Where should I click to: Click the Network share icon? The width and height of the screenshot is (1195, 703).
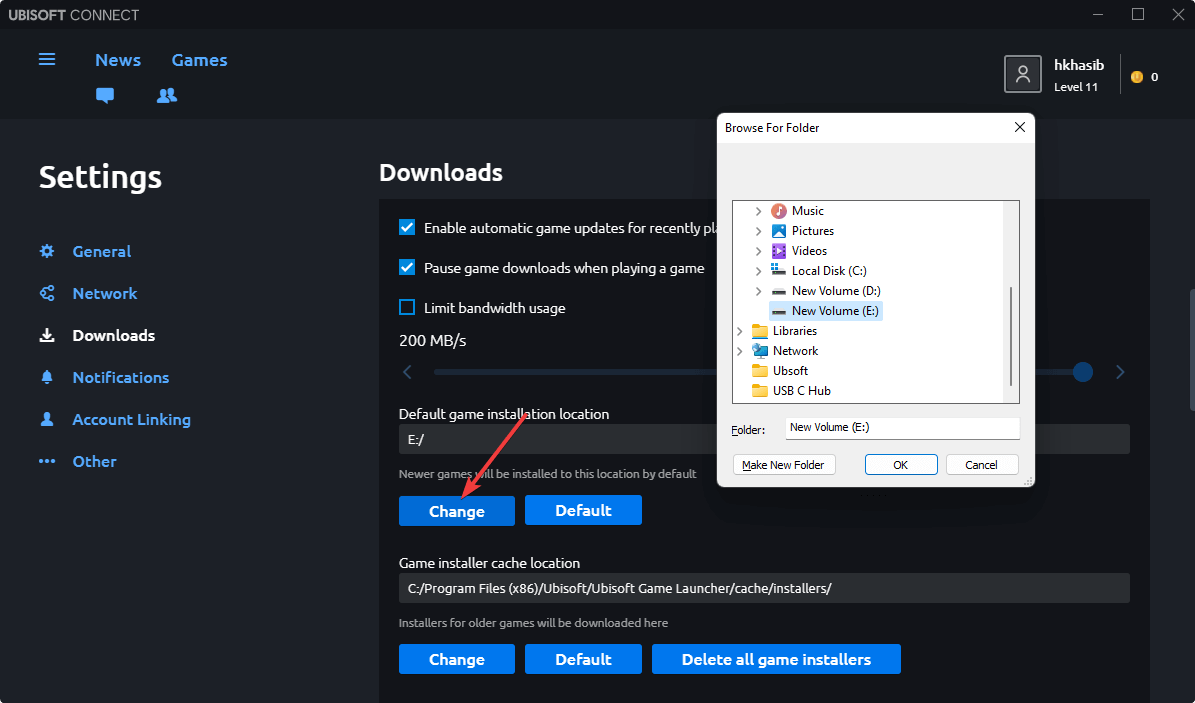47,293
